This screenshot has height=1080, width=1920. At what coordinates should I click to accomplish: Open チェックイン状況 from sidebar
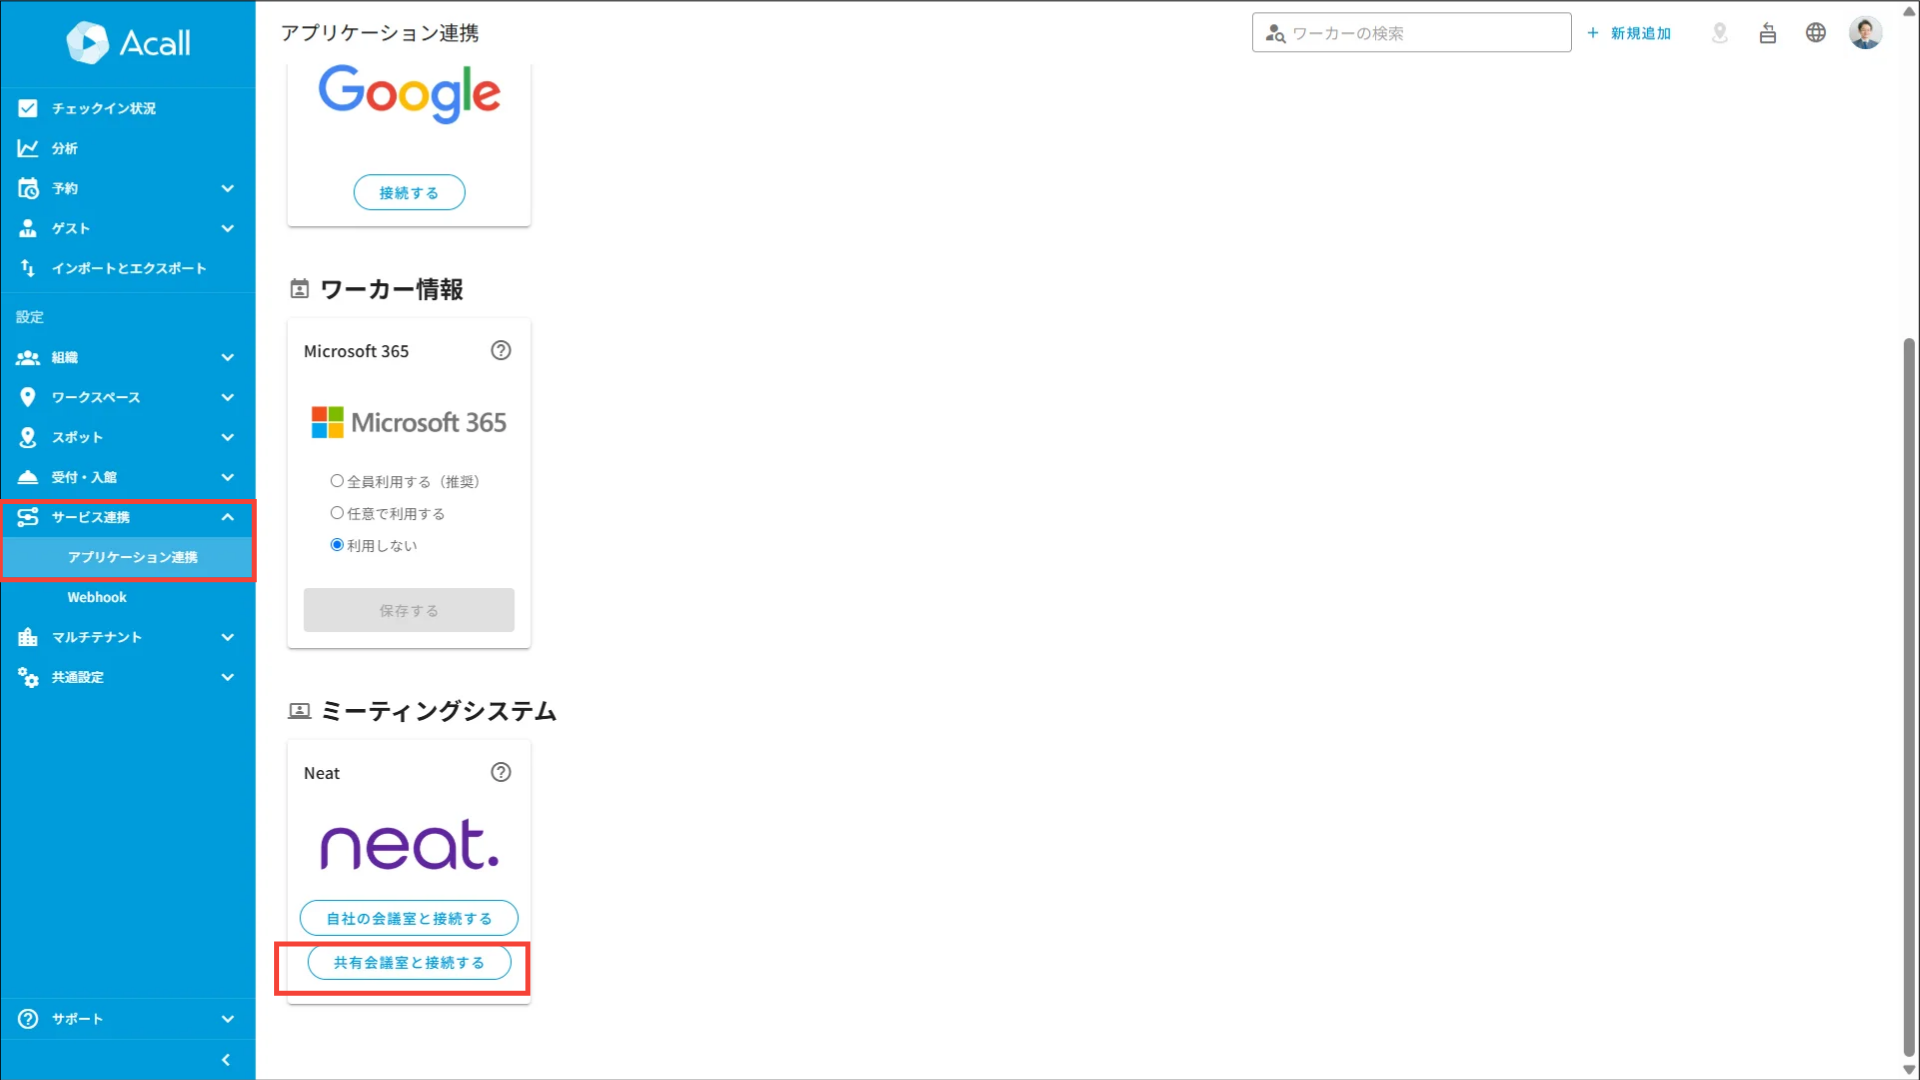pos(128,108)
